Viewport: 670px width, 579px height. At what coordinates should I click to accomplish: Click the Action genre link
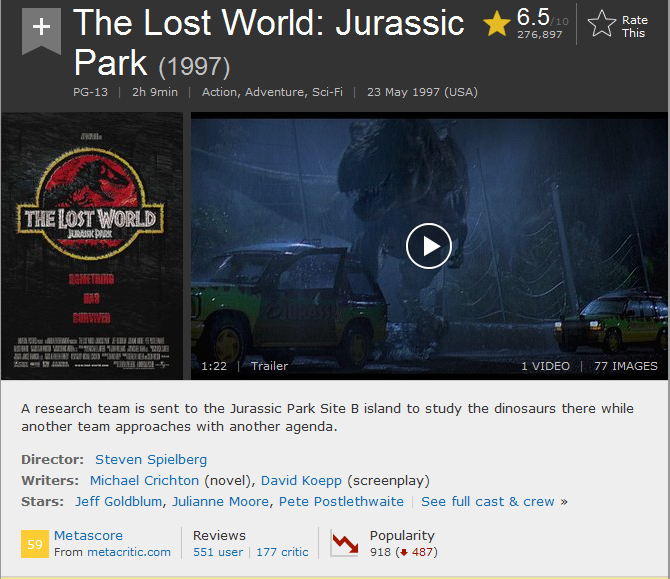221,92
